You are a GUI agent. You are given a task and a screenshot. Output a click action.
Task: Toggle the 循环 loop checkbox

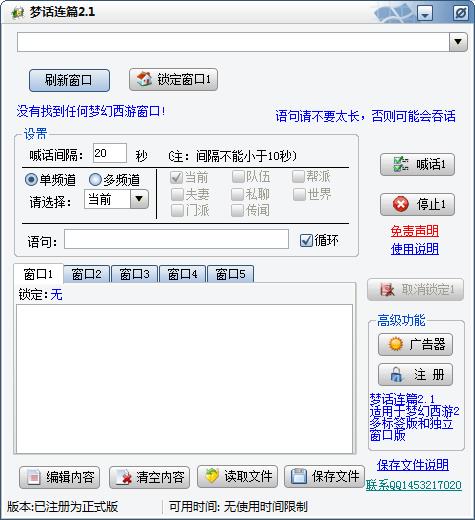pyautogui.click(x=306, y=240)
